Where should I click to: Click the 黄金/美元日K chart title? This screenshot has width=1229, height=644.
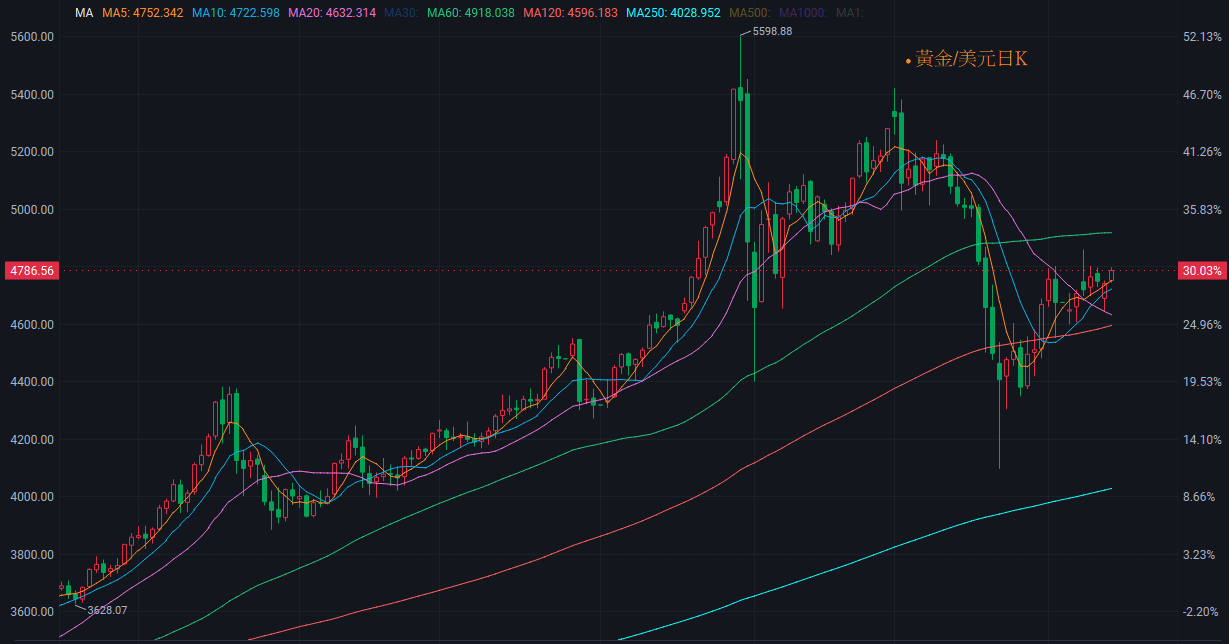point(971,60)
